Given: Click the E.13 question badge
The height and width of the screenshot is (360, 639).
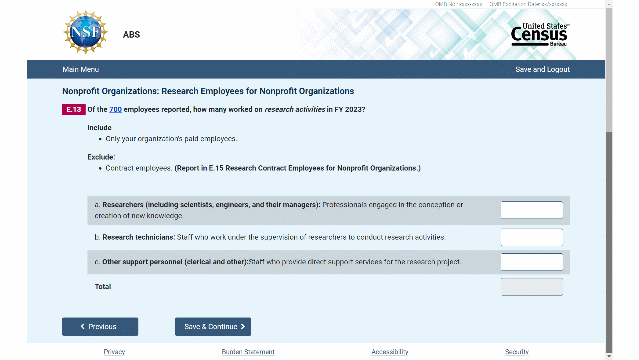Looking at the screenshot, I should point(73,109).
